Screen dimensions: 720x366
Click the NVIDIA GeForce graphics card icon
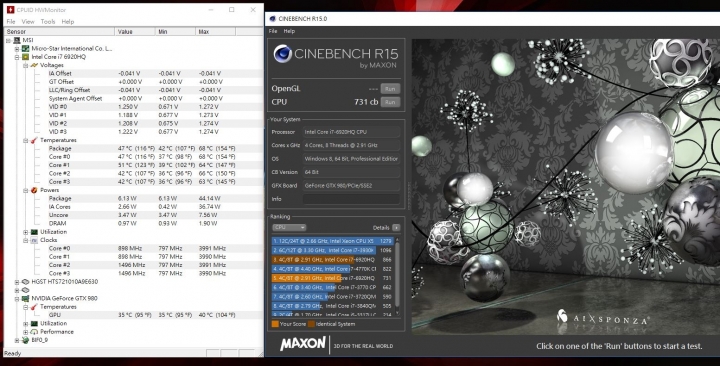(x=26, y=298)
